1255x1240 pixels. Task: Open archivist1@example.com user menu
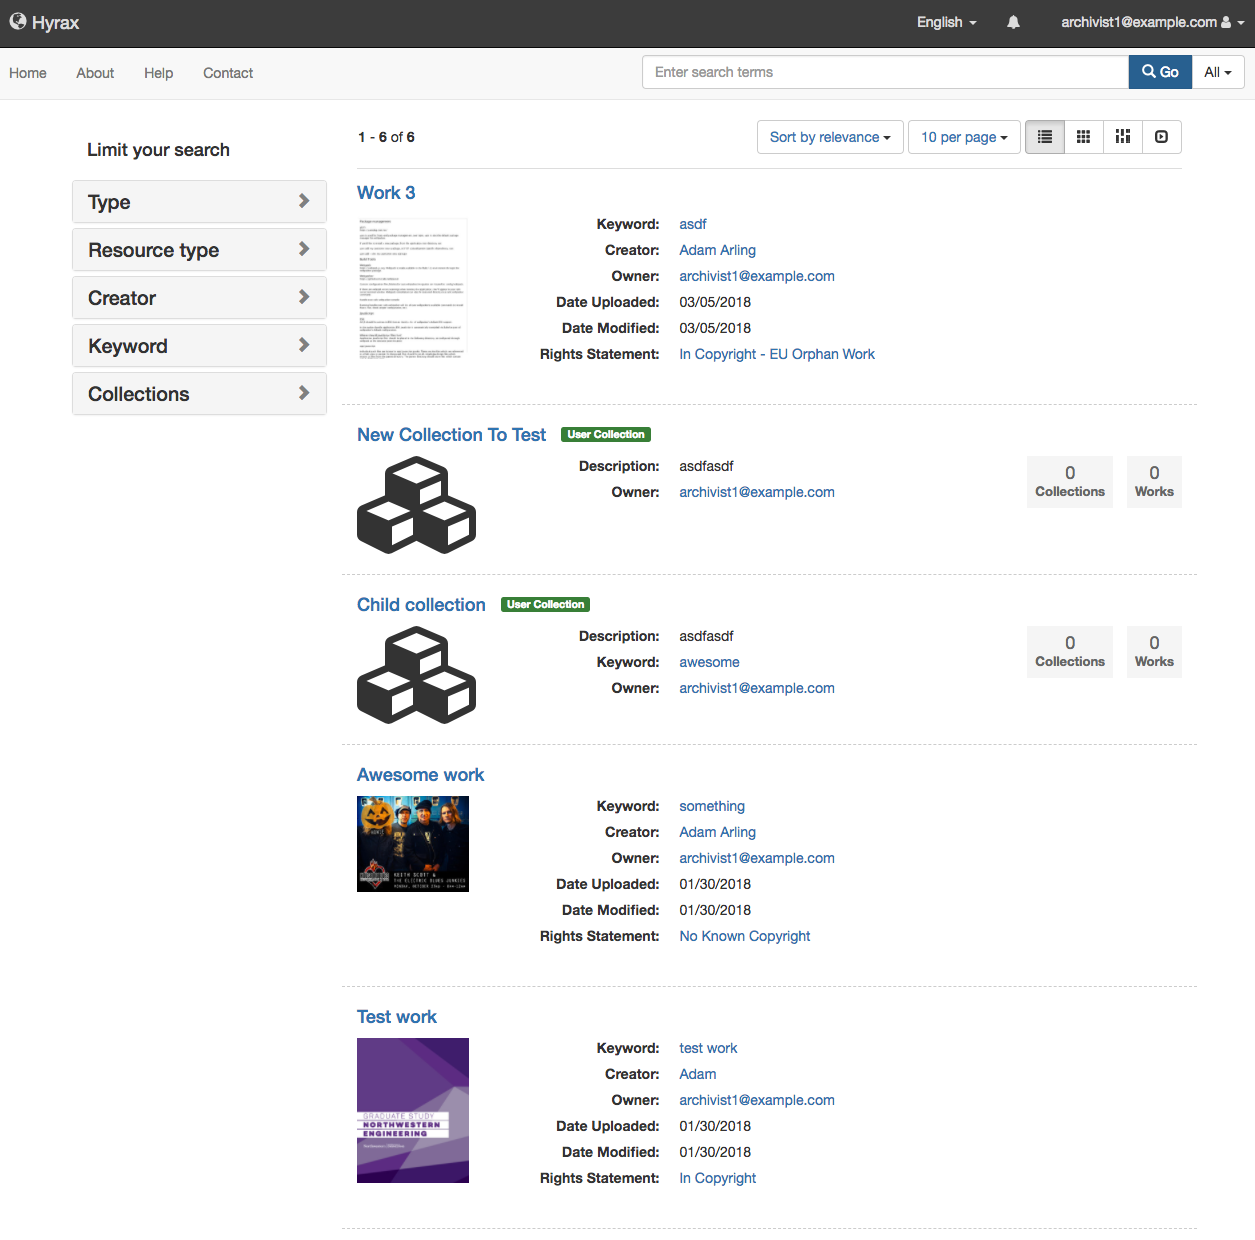click(1152, 22)
